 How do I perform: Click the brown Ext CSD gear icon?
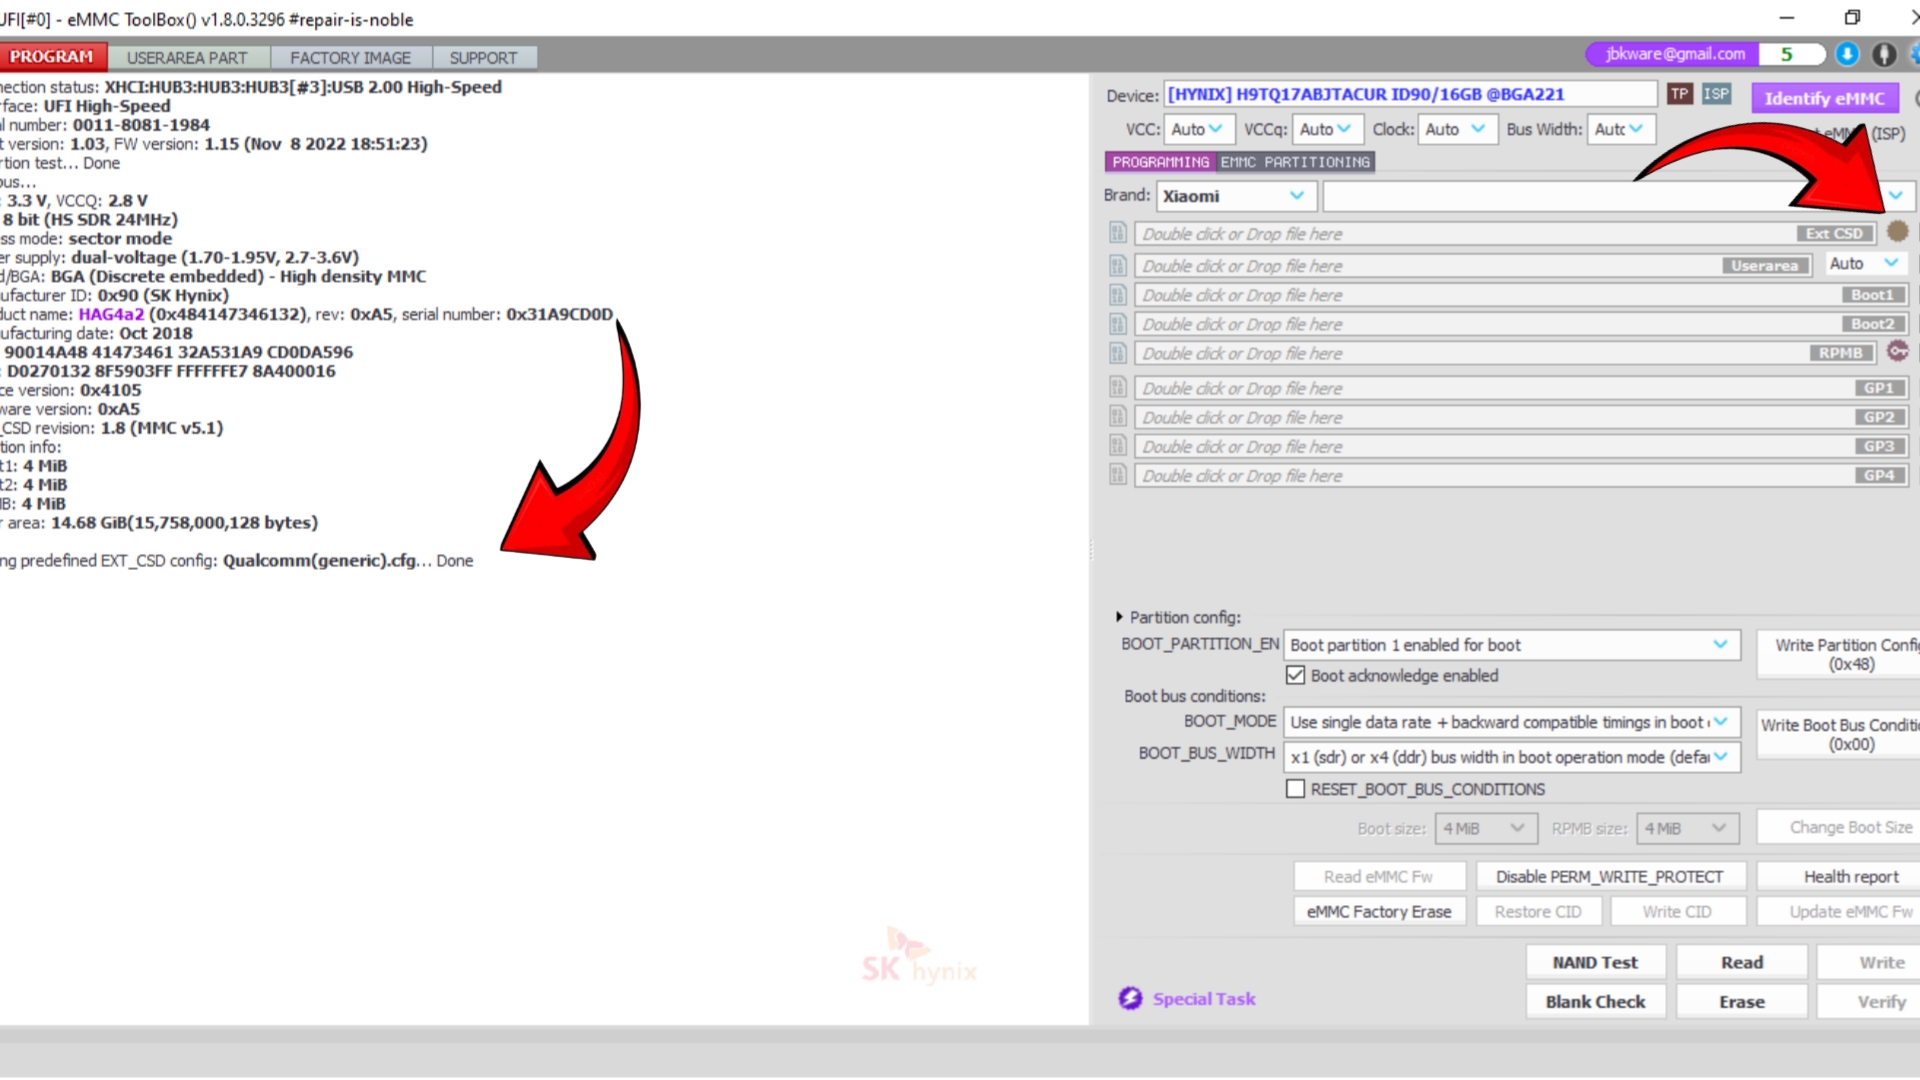click(x=1897, y=232)
